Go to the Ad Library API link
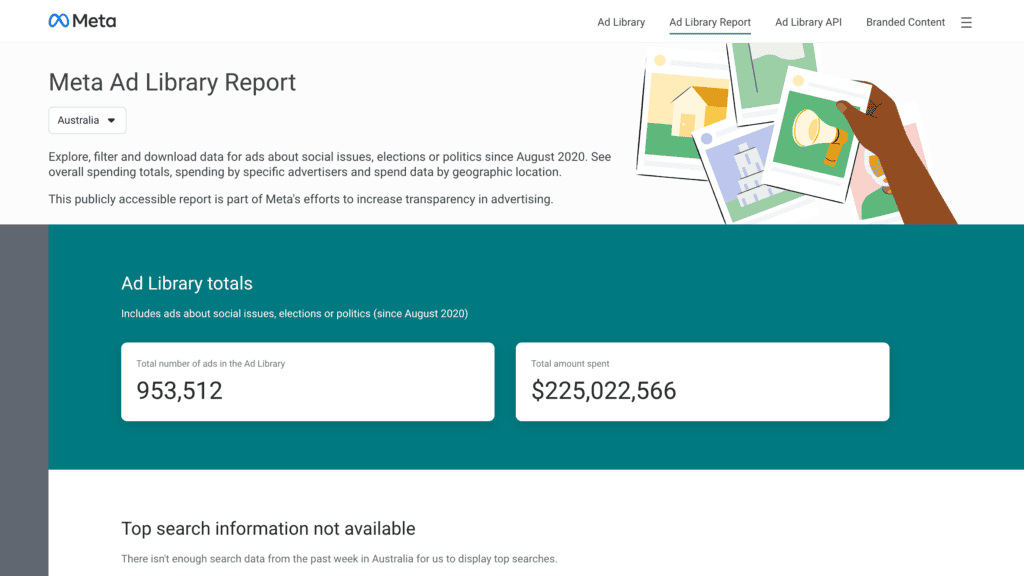Screen dimensions: 1024x576 pos(808,22)
